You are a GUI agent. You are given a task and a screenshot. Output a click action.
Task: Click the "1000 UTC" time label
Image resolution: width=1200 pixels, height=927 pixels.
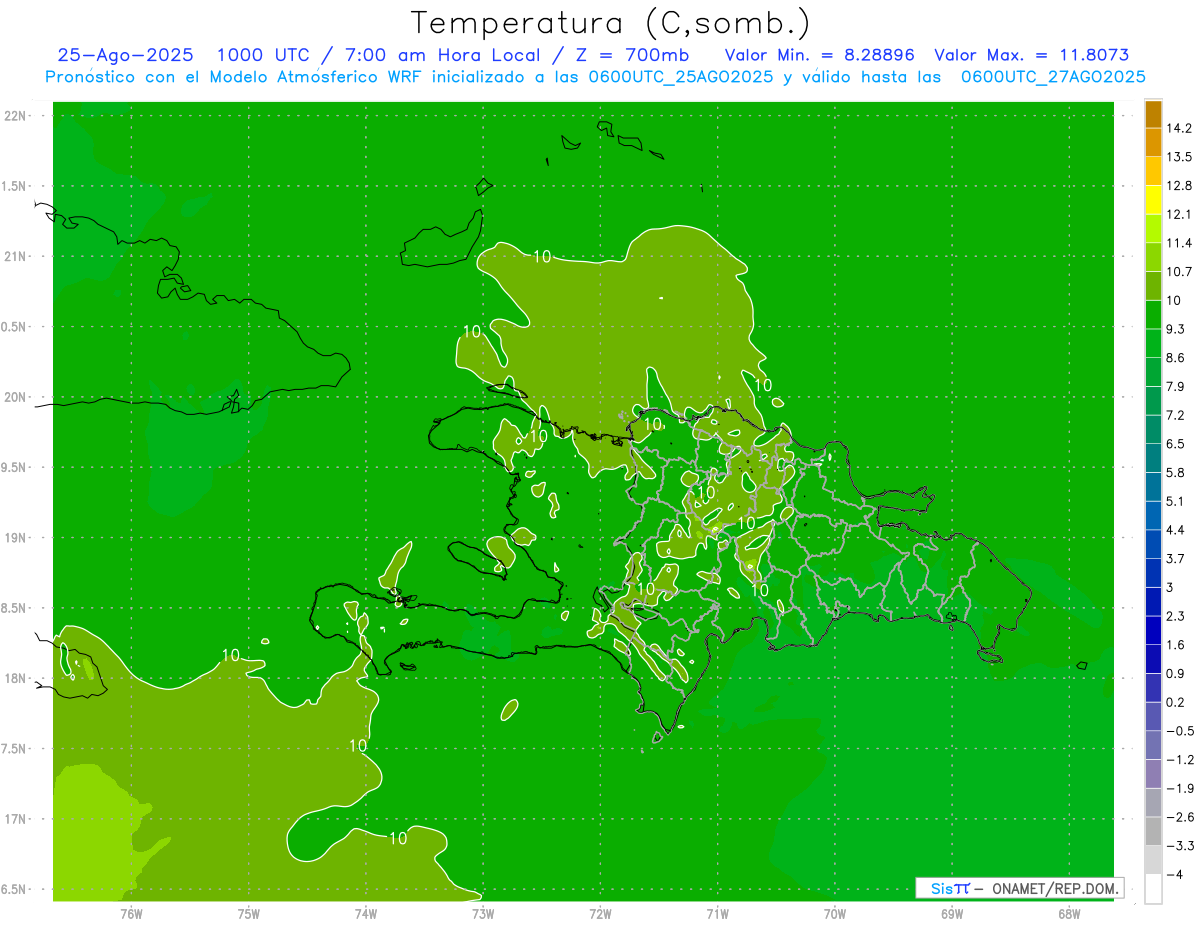point(264,56)
